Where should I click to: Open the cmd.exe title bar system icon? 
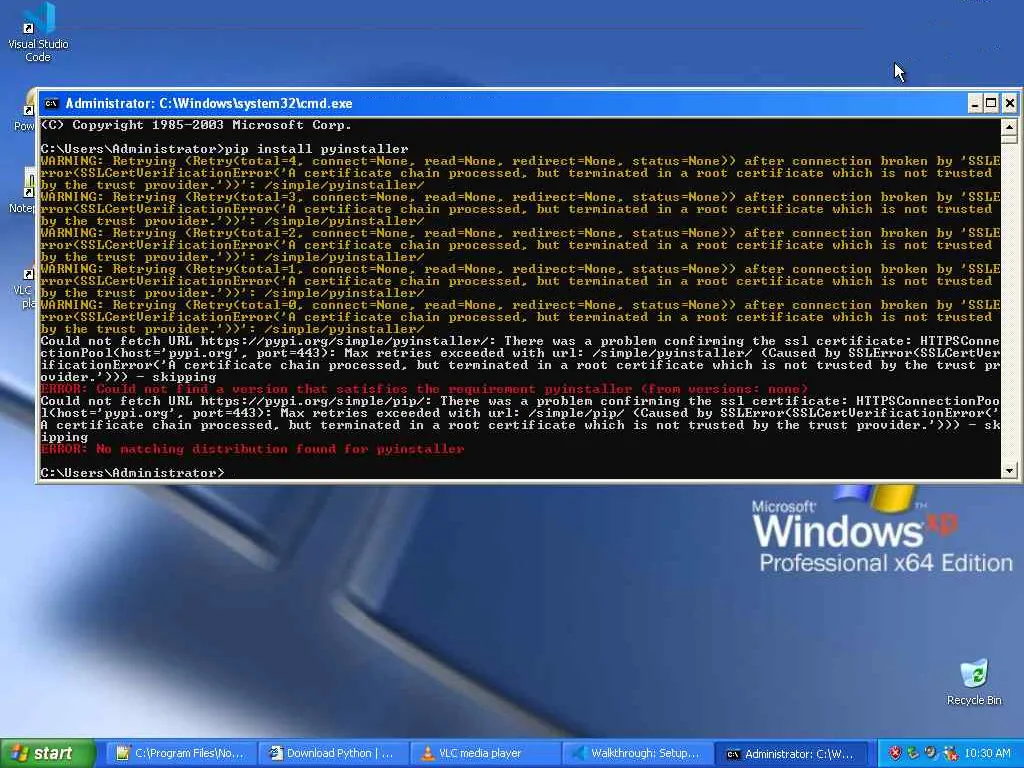(x=51, y=103)
